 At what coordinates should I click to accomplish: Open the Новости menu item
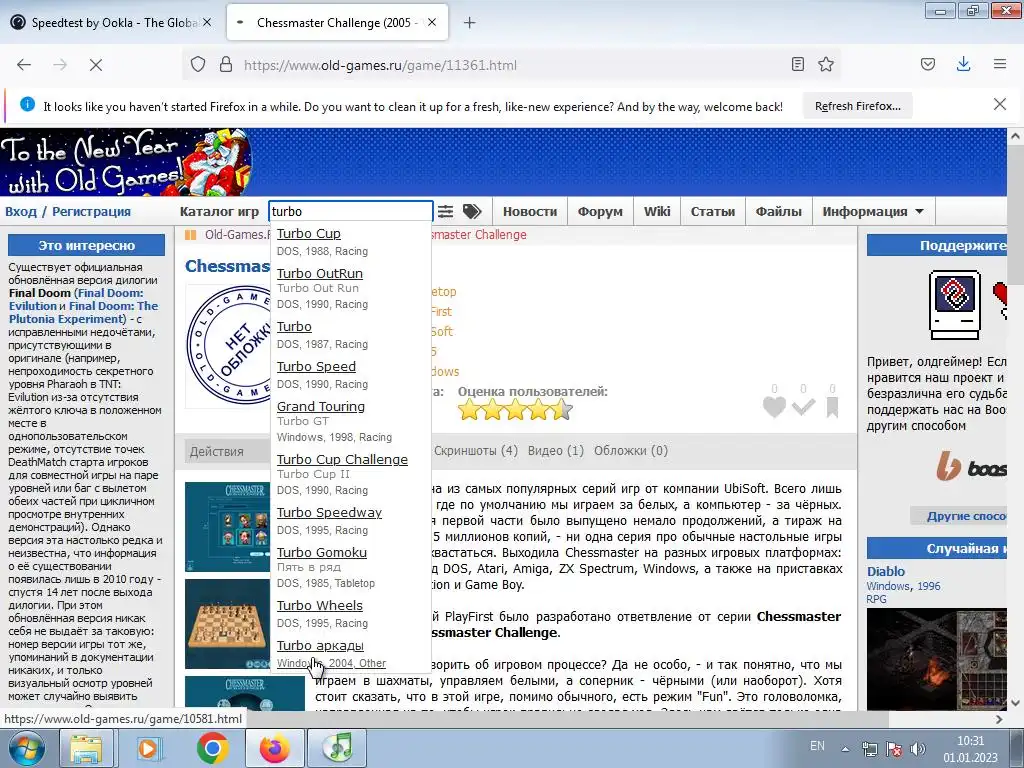(x=530, y=212)
